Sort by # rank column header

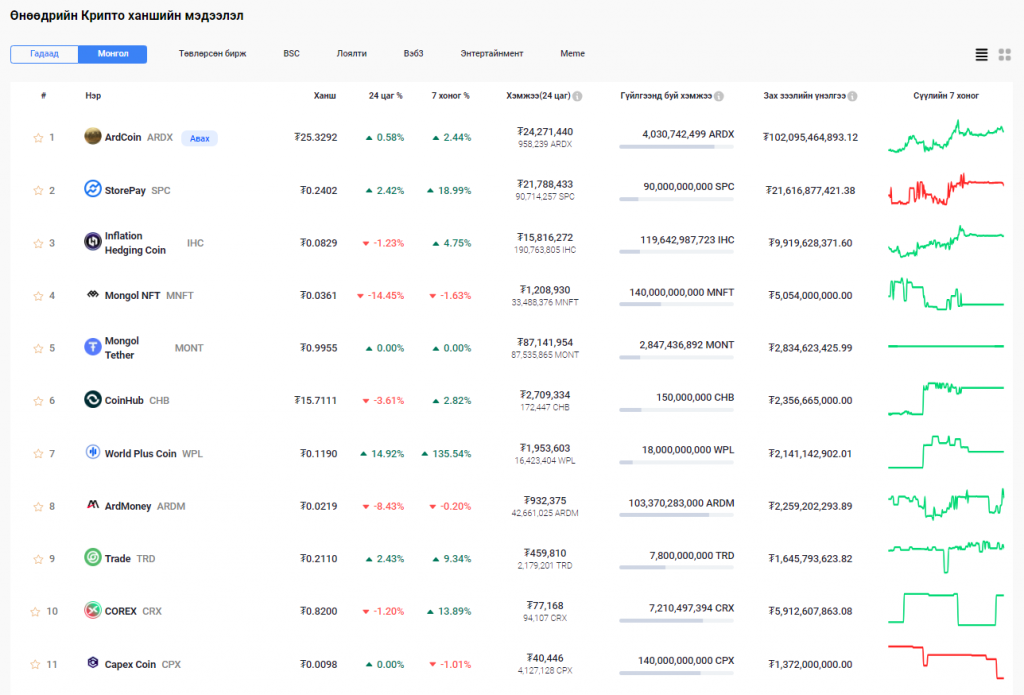pyautogui.click(x=44, y=96)
